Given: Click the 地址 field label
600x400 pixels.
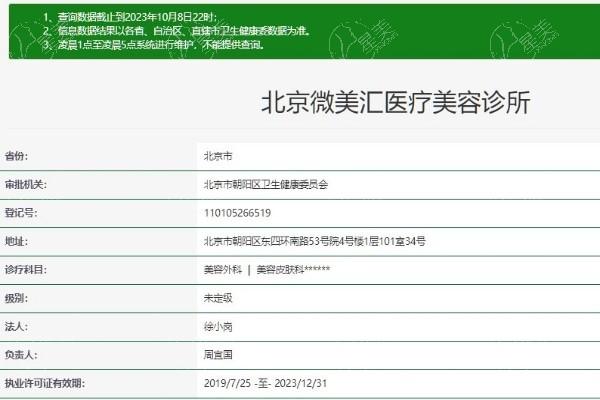Looking at the screenshot, I should (17, 241).
